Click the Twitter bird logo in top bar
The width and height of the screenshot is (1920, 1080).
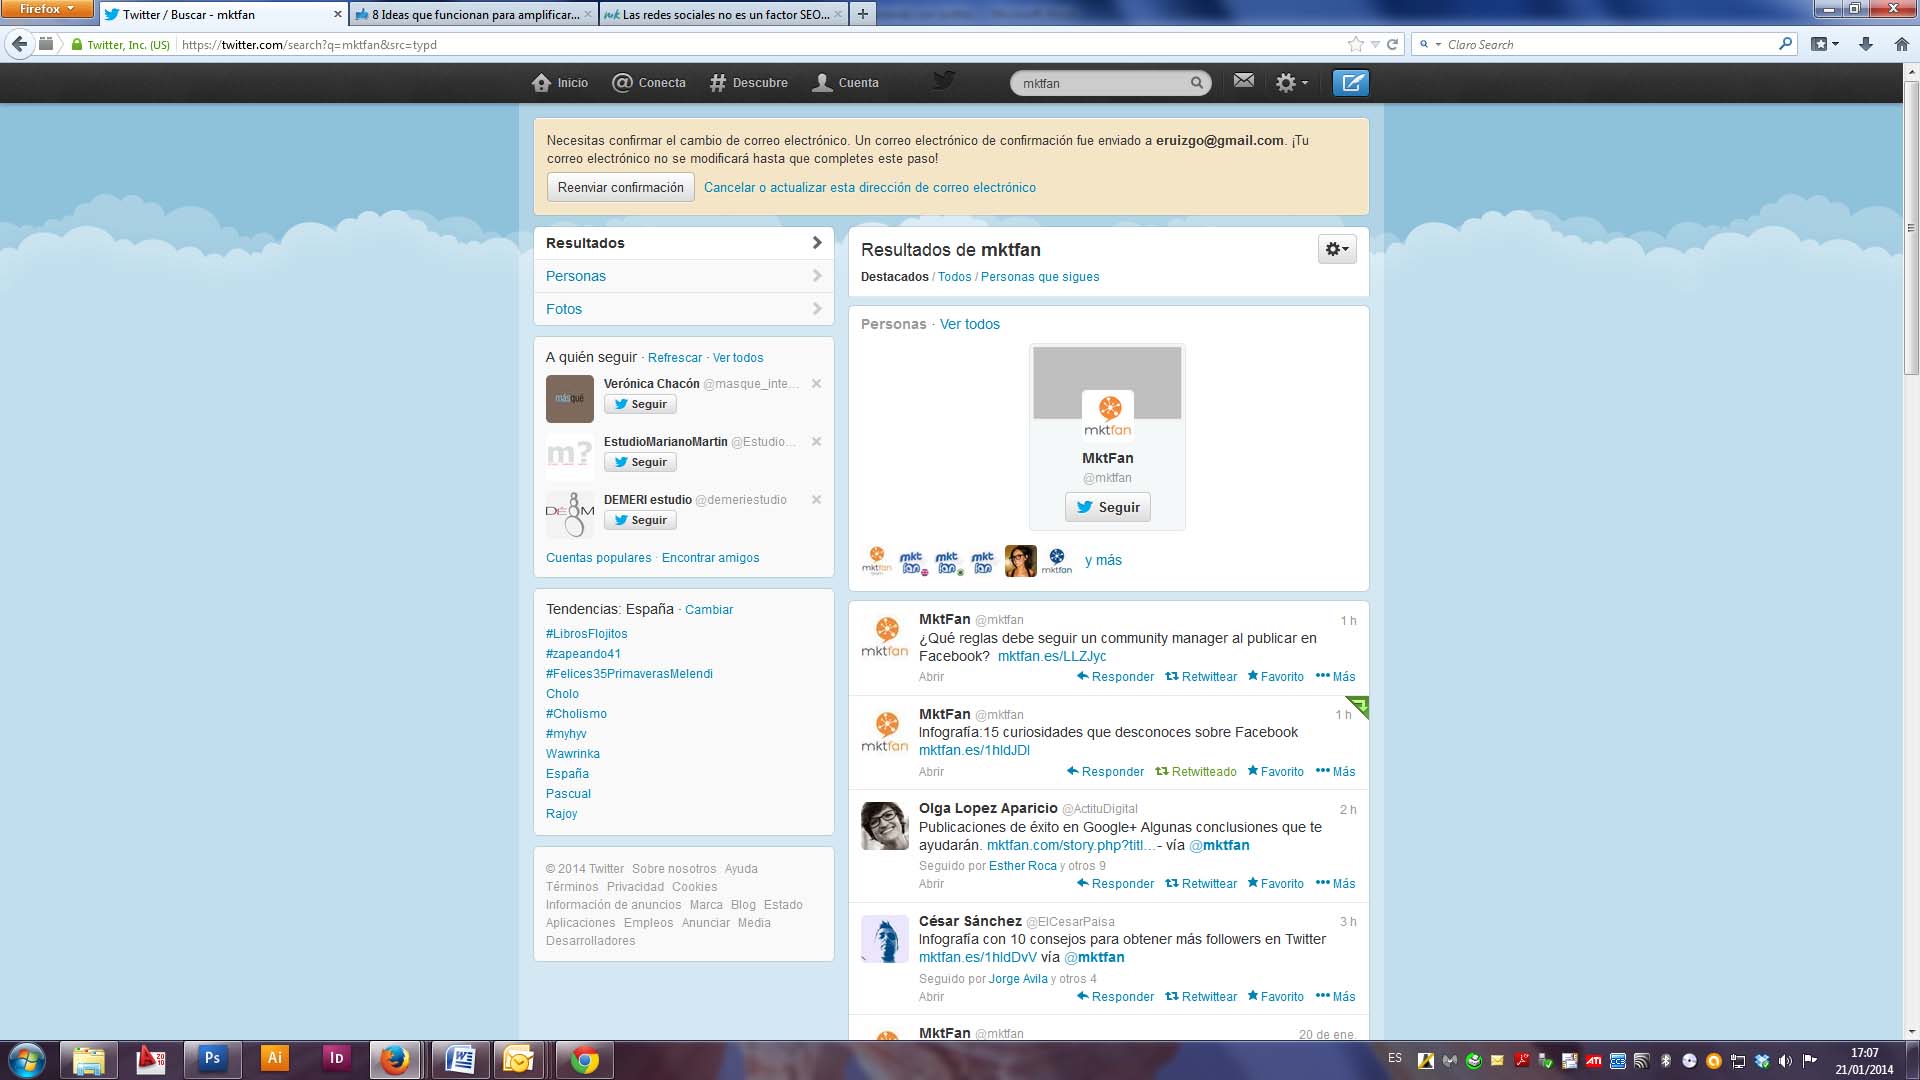click(943, 81)
